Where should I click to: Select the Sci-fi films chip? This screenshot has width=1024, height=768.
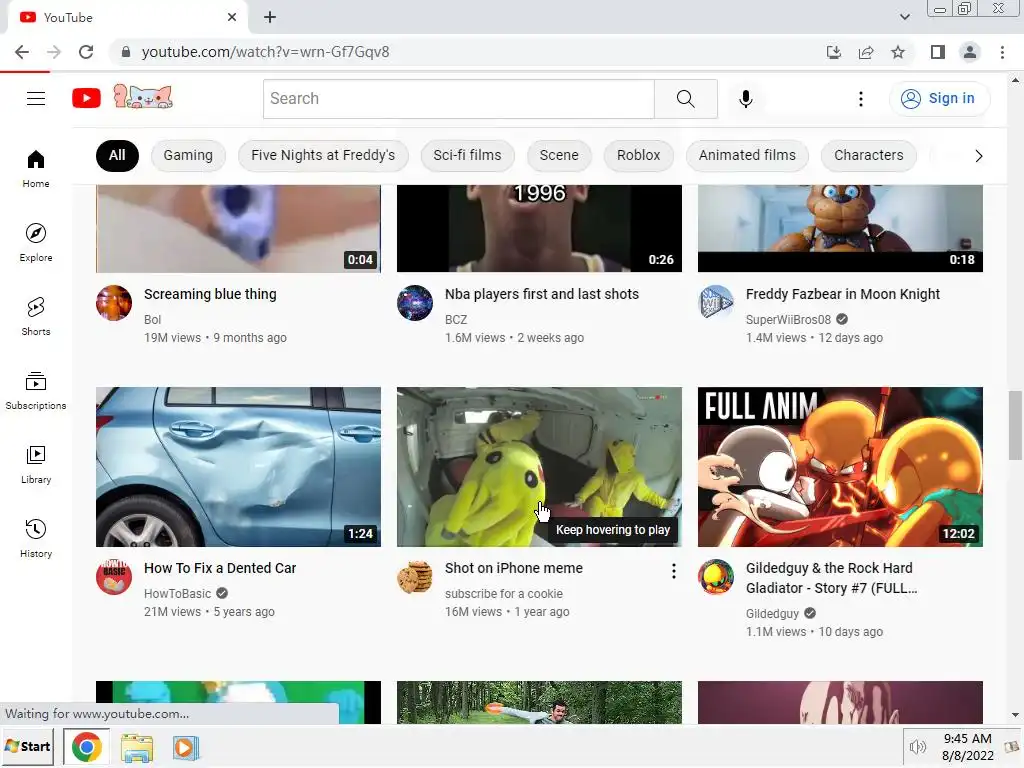tap(468, 155)
